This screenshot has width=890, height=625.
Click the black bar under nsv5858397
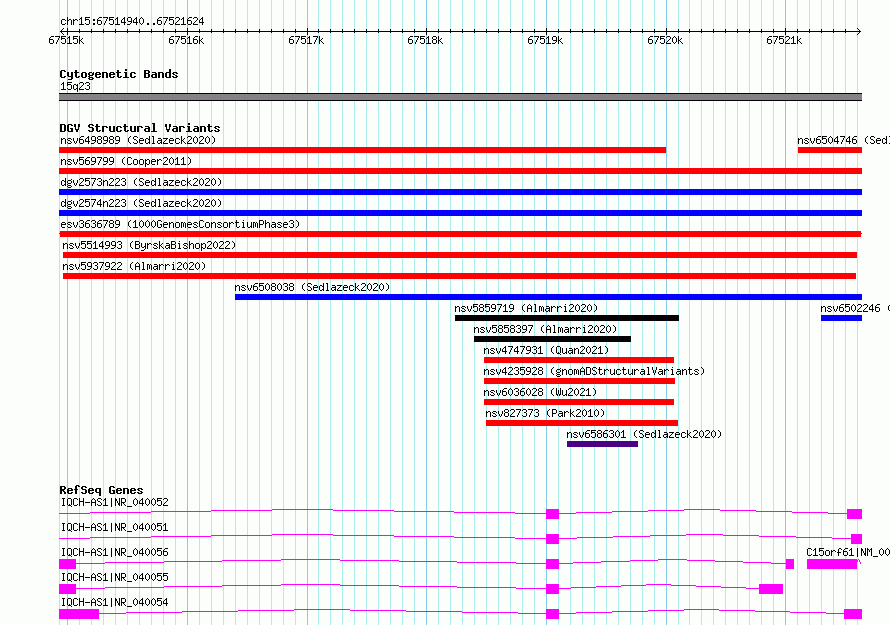point(552,339)
